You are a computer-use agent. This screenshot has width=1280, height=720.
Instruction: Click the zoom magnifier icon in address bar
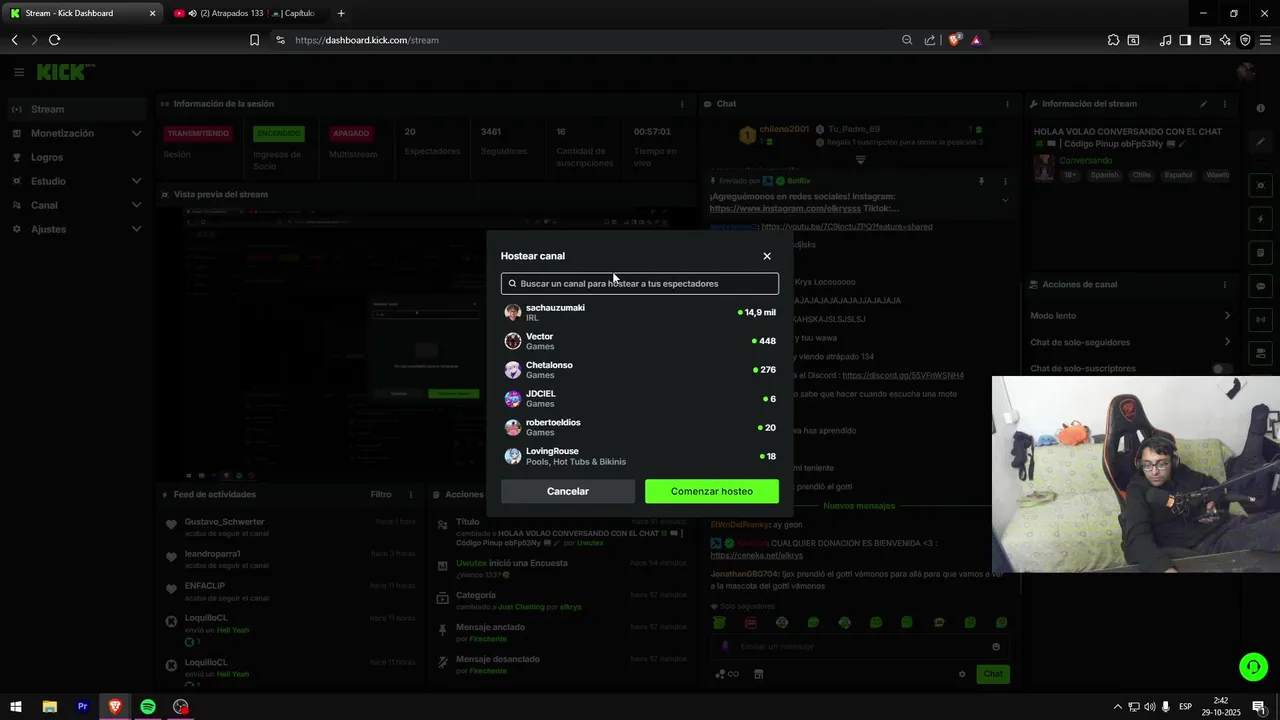pyautogui.click(x=907, y=40)
